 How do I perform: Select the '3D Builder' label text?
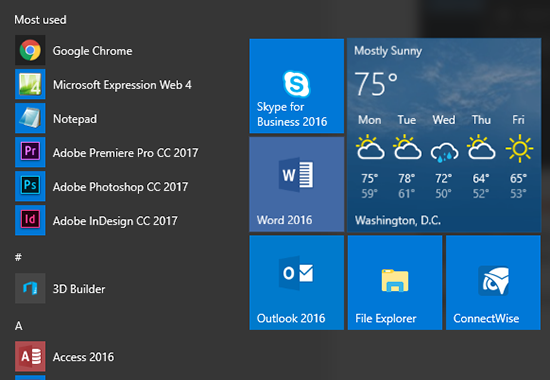click(79, 289)
